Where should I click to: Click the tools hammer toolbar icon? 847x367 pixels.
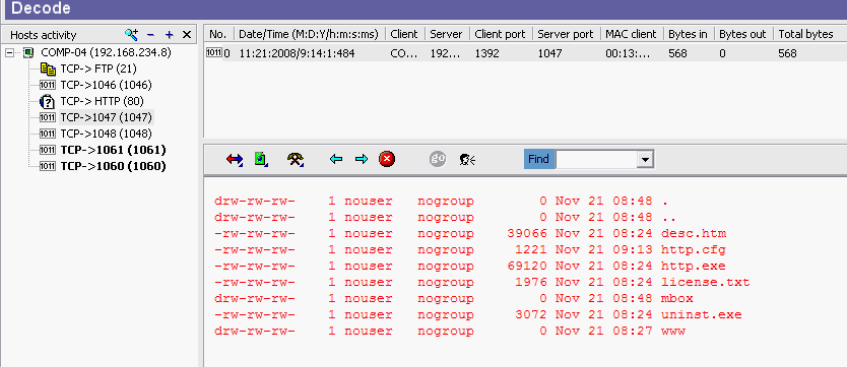point(295,159)
